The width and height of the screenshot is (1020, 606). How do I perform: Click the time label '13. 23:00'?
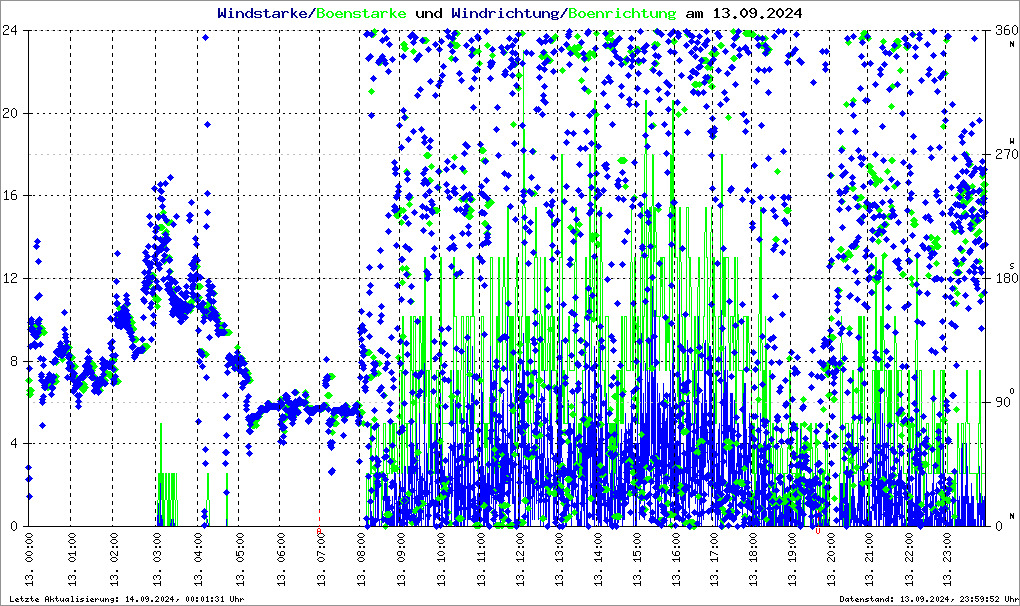coord(947,560)
